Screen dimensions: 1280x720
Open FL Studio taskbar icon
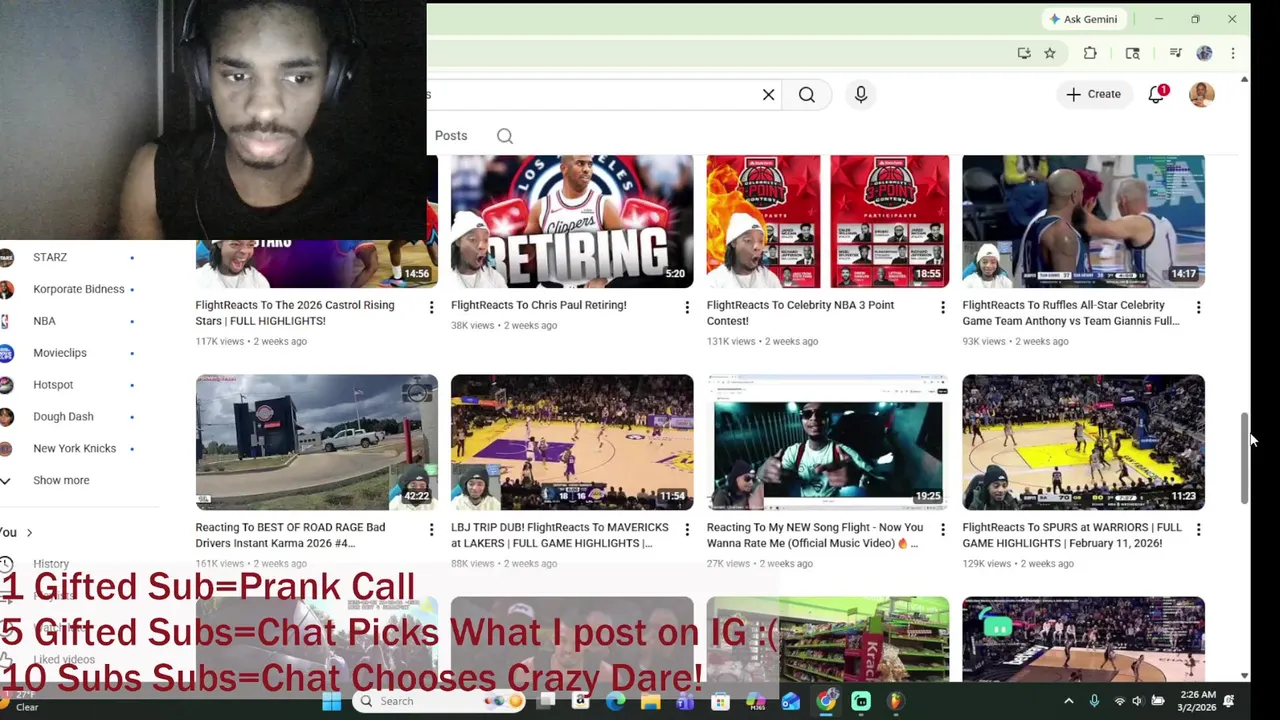896,701
